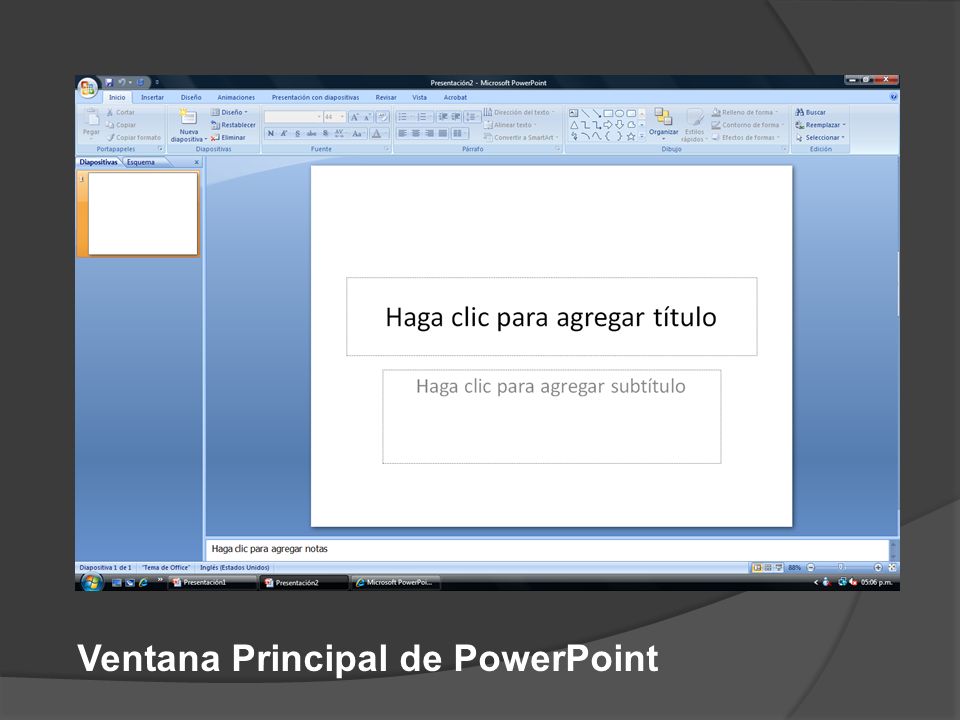Click Buscar in Edición group
The image size is (960, 720).
(810, 113)
